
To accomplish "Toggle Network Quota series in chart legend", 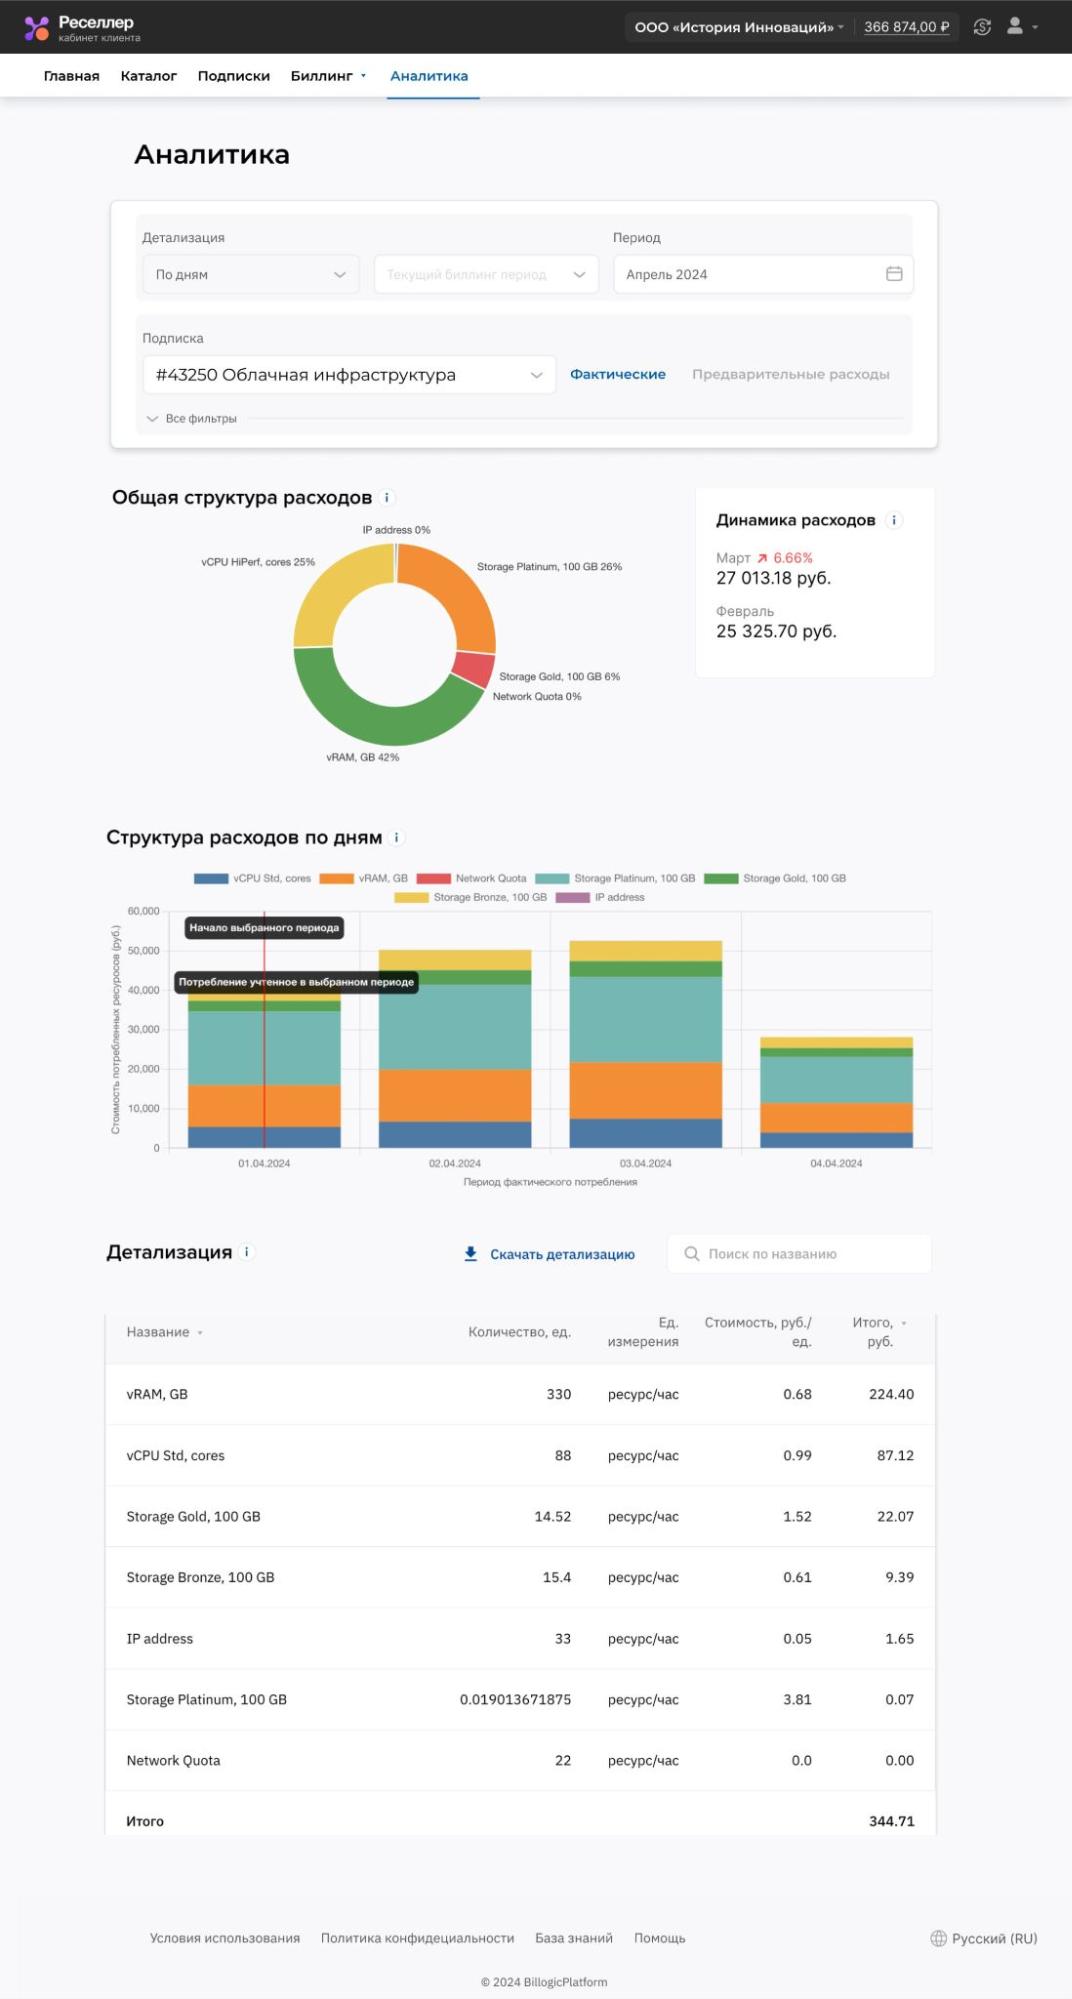I will coord(471,878).
